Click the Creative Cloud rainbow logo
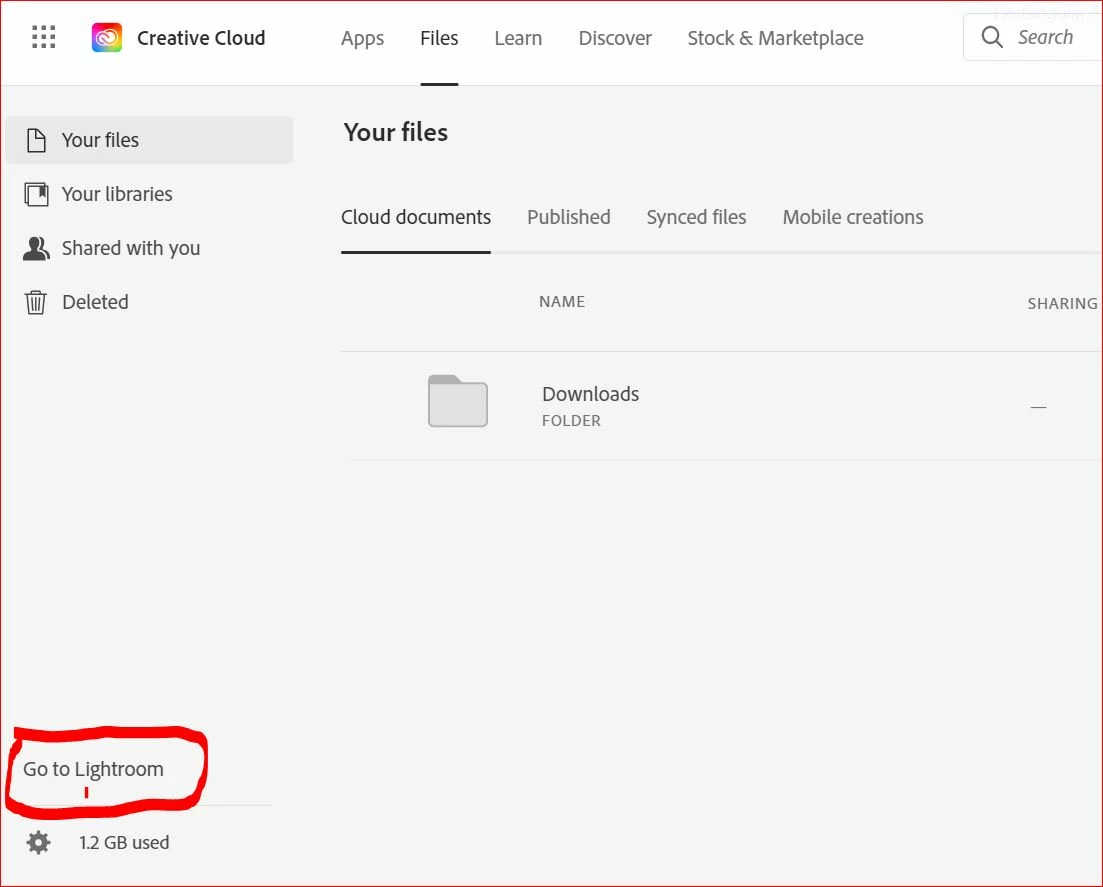The width and height of the screenshot is (1103, 887). [107, 37]
